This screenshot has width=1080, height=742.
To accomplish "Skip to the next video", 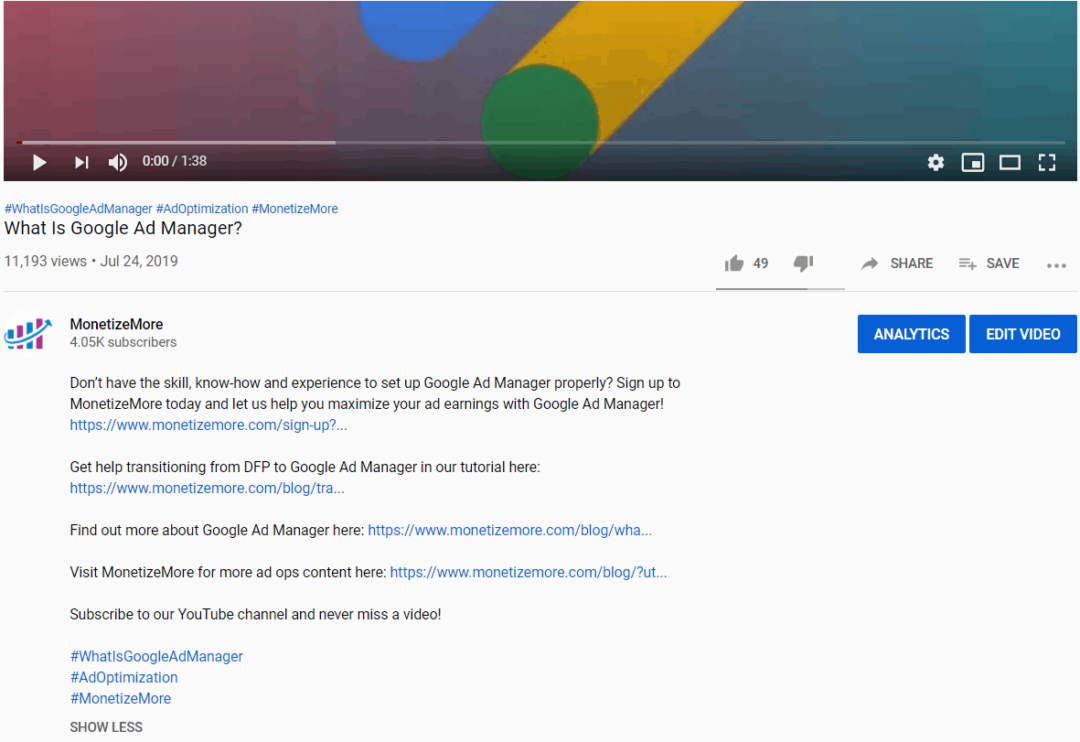I will (80, 161).
